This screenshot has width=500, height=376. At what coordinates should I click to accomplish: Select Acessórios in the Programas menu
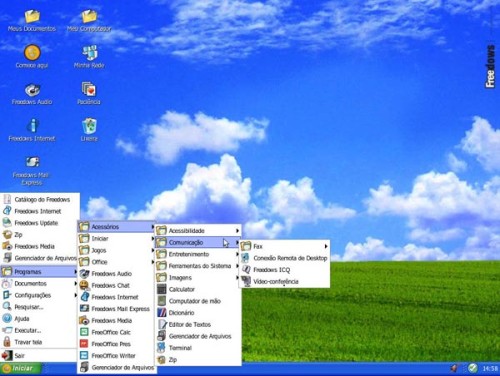[x=116, y=227]
